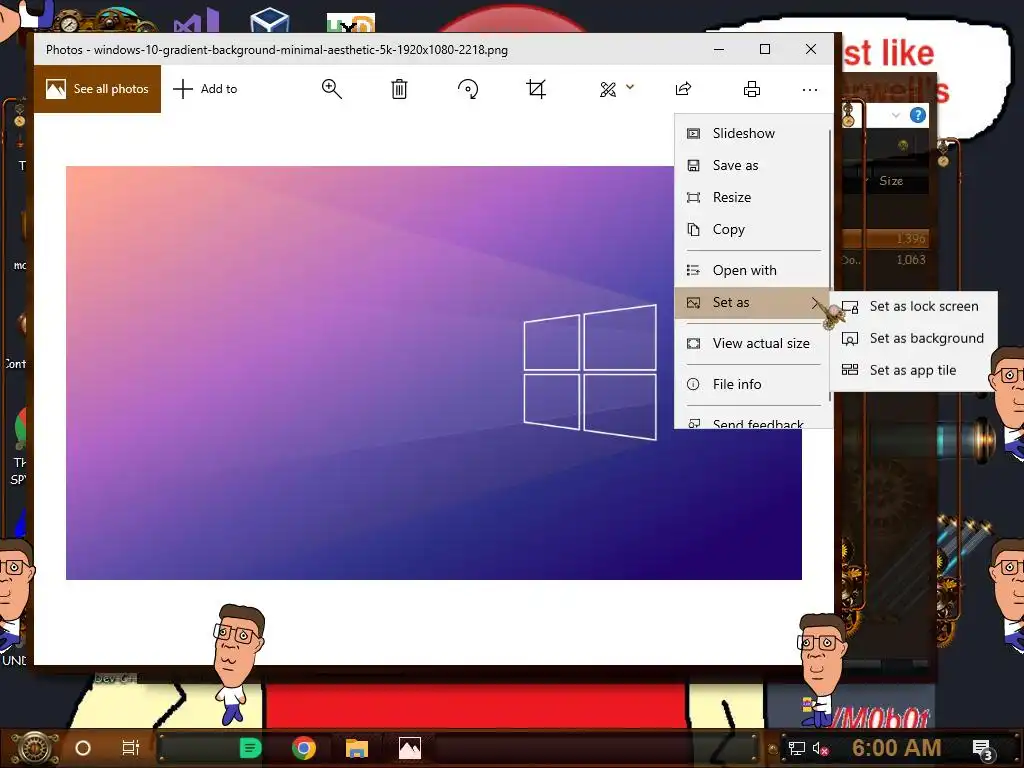Choose Resize in the menu
Screen dimensions: 1024x768
(752, 197)
